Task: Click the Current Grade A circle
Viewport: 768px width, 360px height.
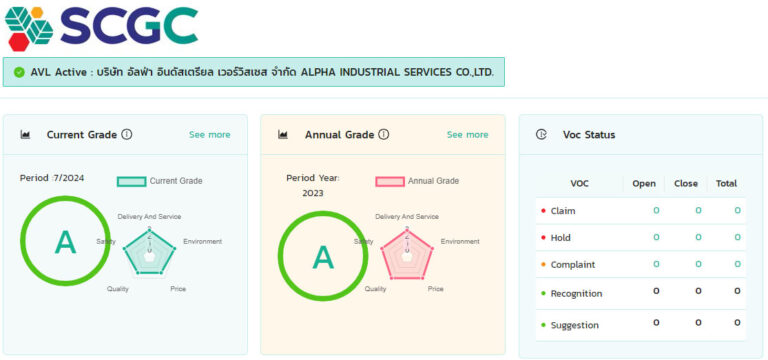Action: (x=65, y=240)
